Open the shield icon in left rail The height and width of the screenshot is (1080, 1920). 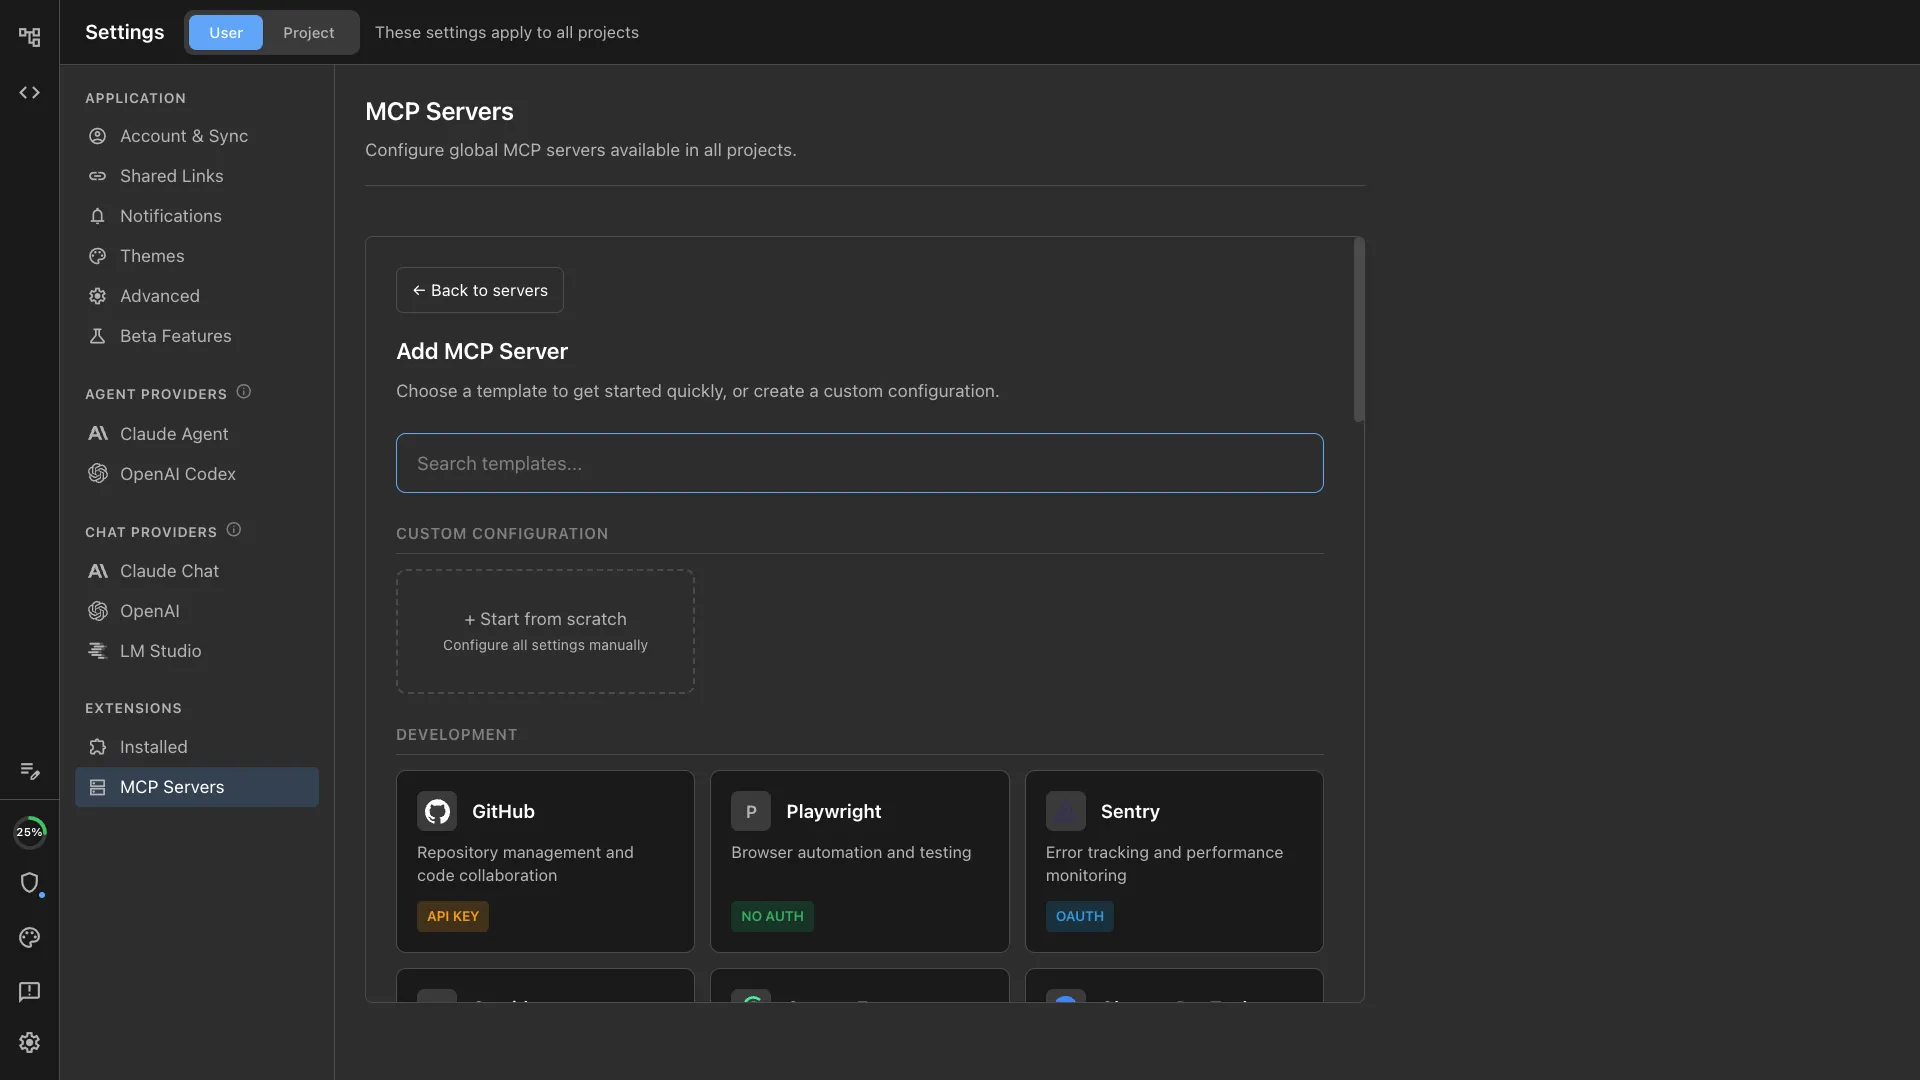[29, 883]
